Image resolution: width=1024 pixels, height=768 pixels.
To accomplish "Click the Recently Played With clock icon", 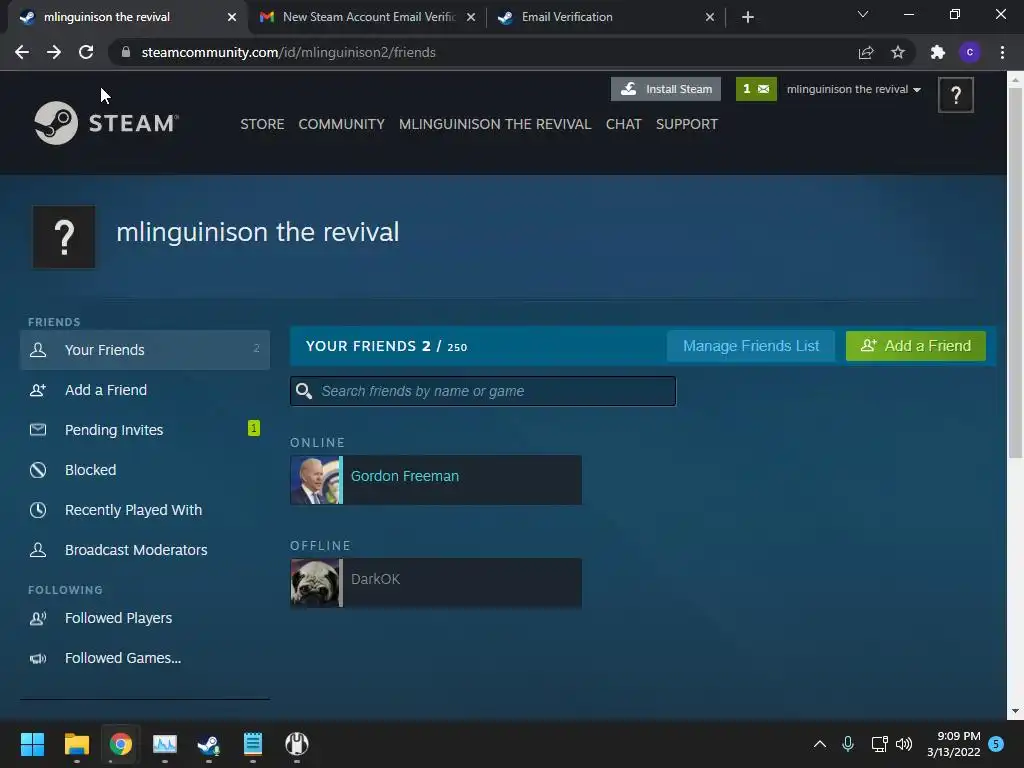I will (x=38, y=510).
